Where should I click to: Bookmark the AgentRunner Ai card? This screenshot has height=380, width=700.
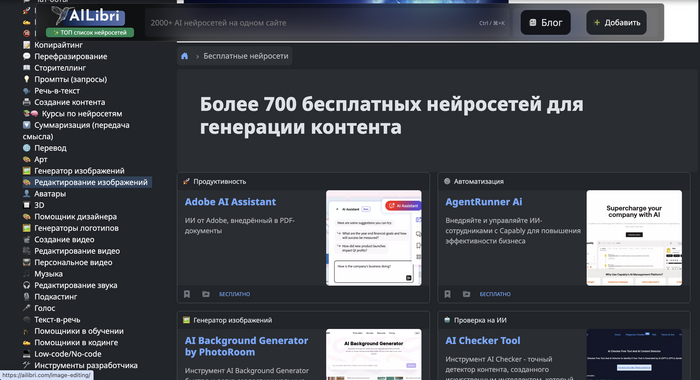447,294
